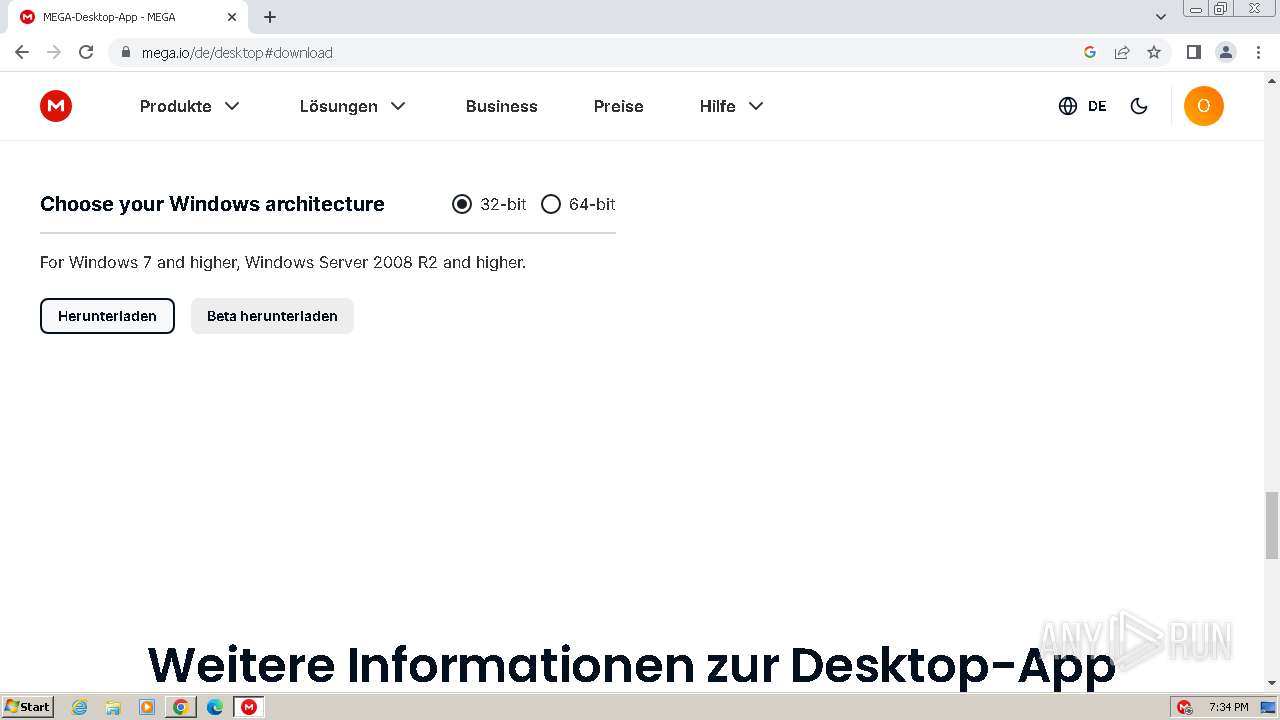Screen dimensions: 1280x720
Task: Click the Herunterladen button
Action: tap(107, 316)
